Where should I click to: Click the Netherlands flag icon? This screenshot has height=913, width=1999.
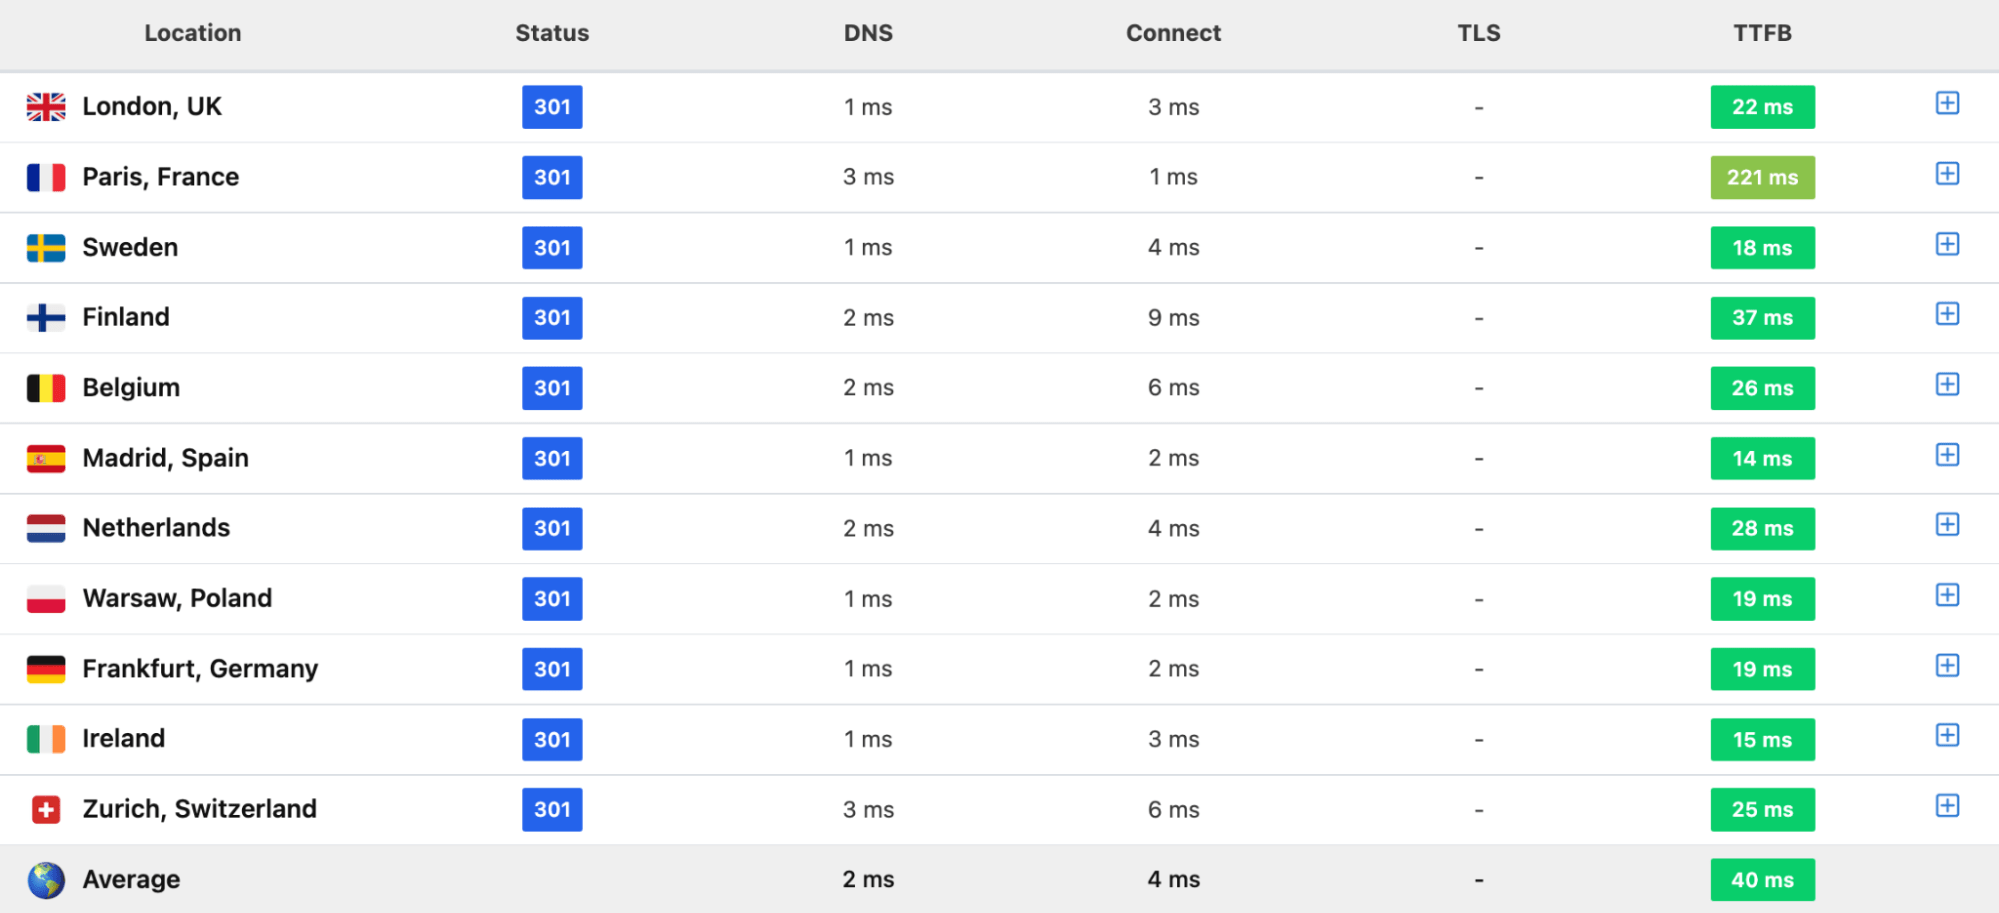click(x=46, y=528)
